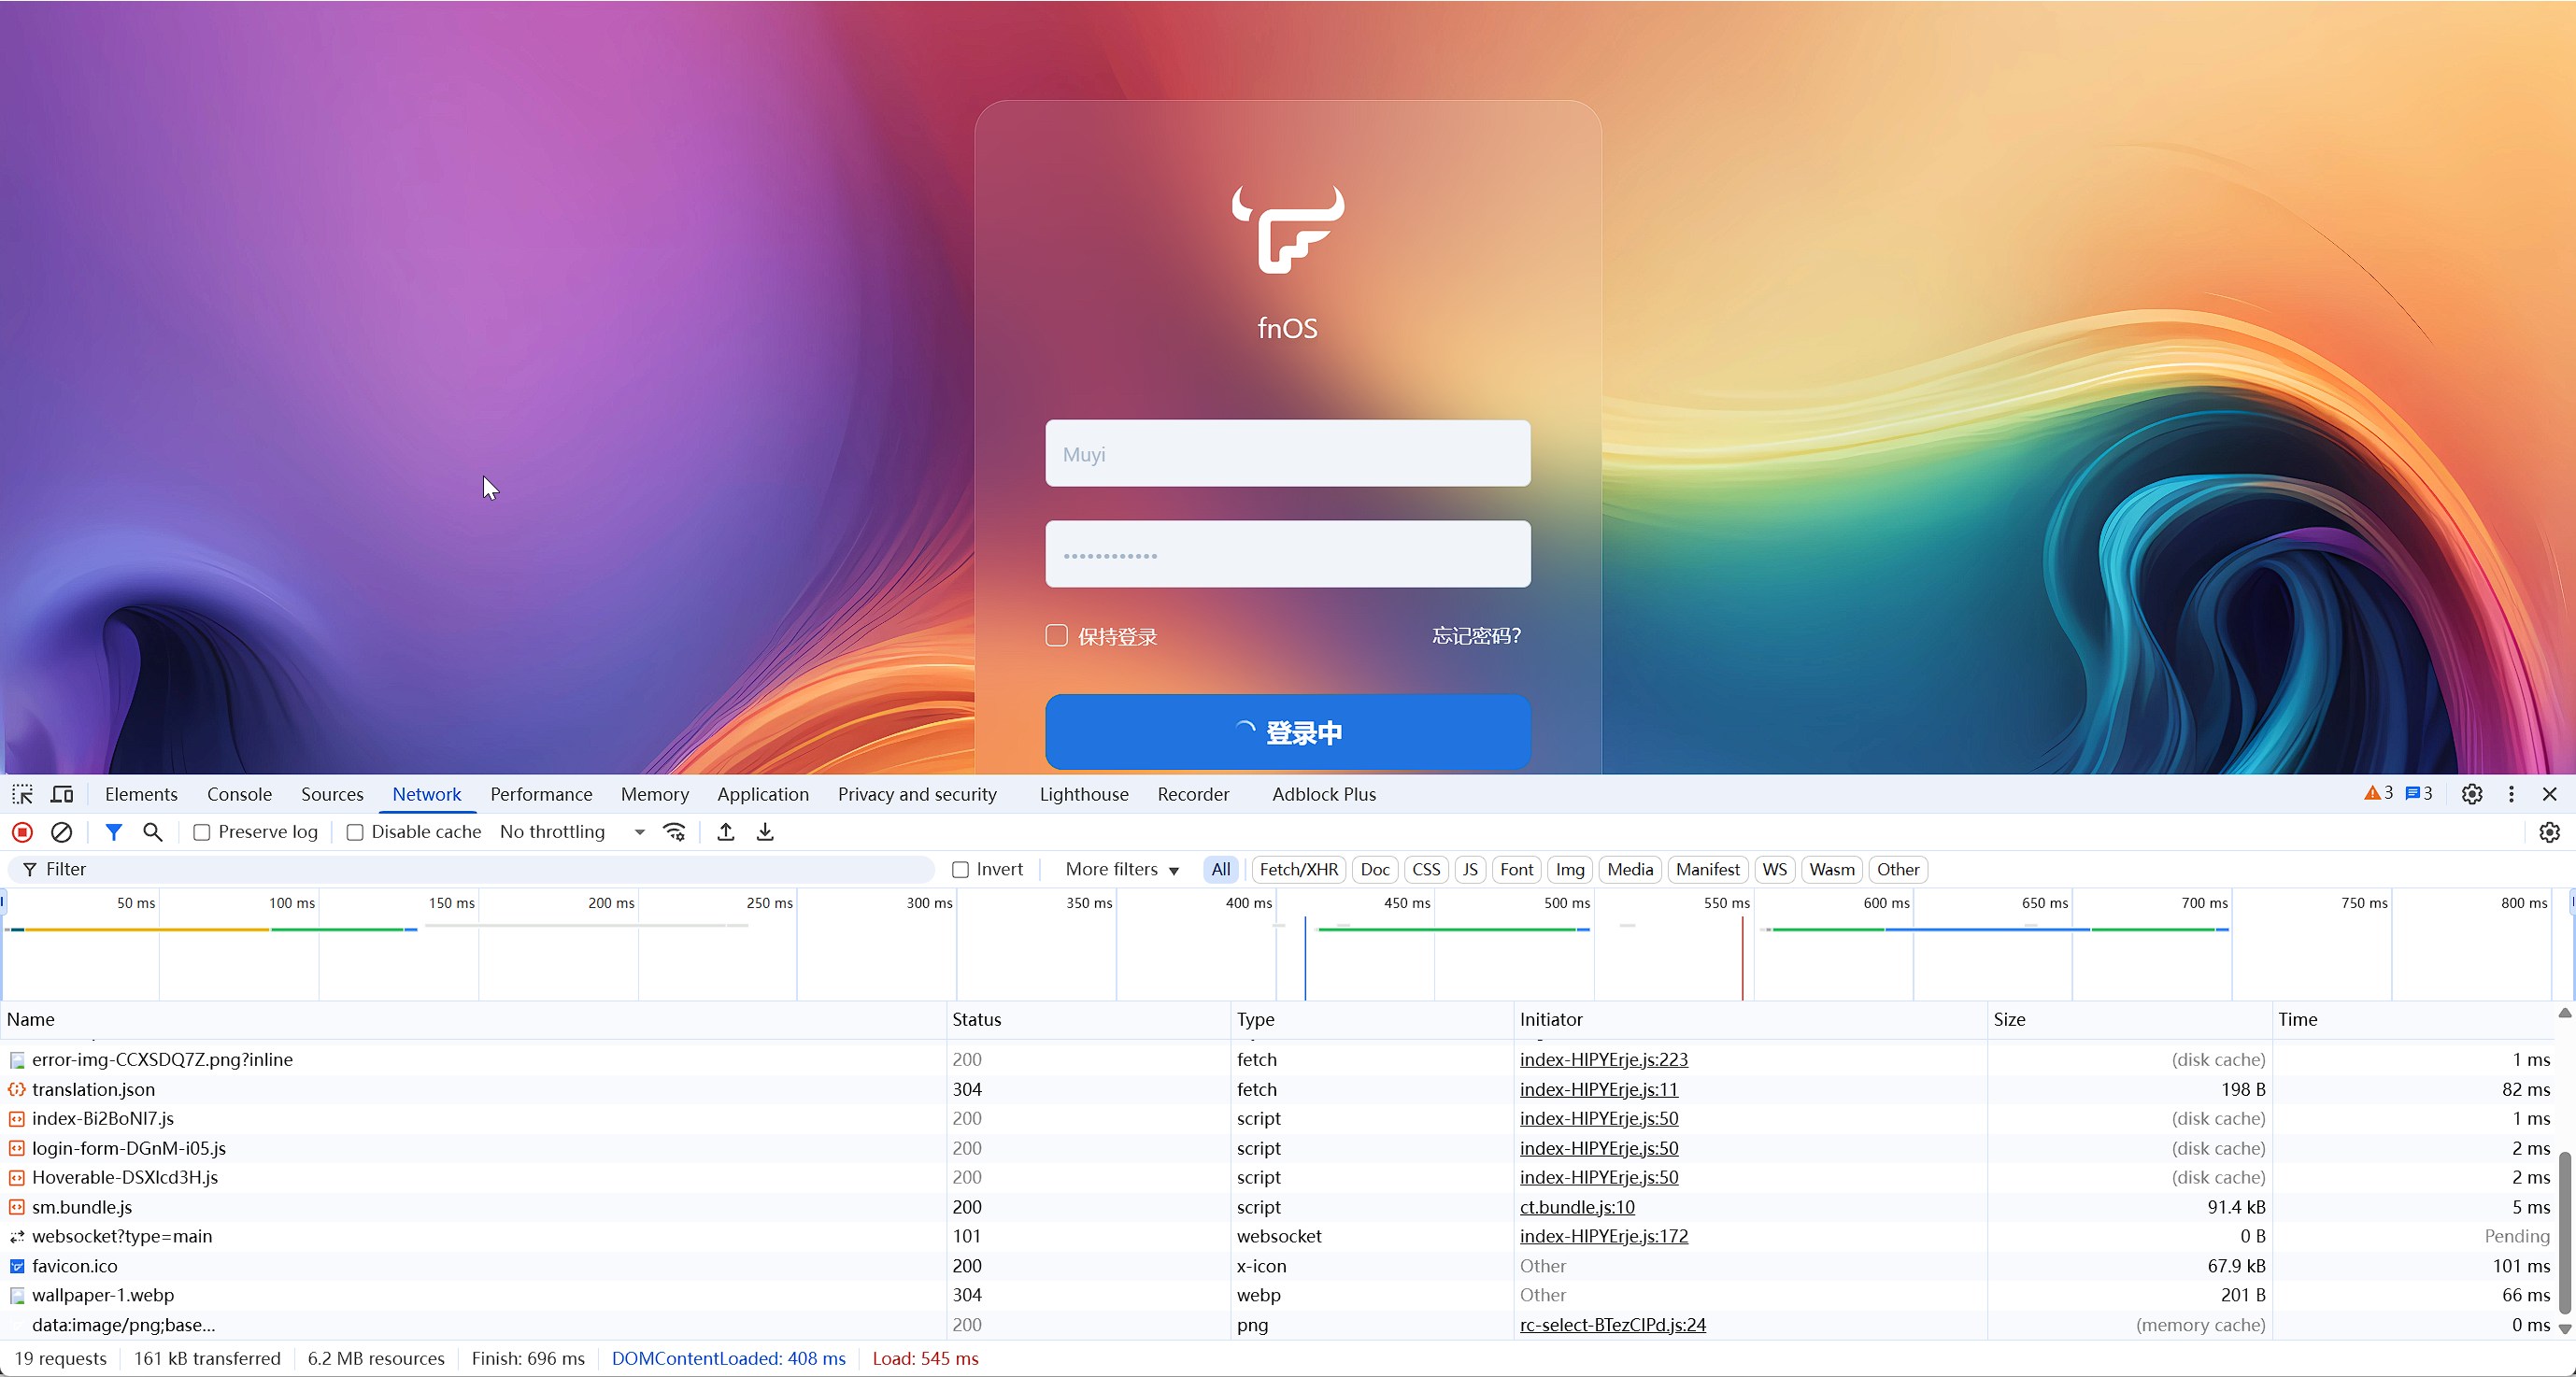
Task: Click the favicon.ico file icon
Action: [17, 1266]
